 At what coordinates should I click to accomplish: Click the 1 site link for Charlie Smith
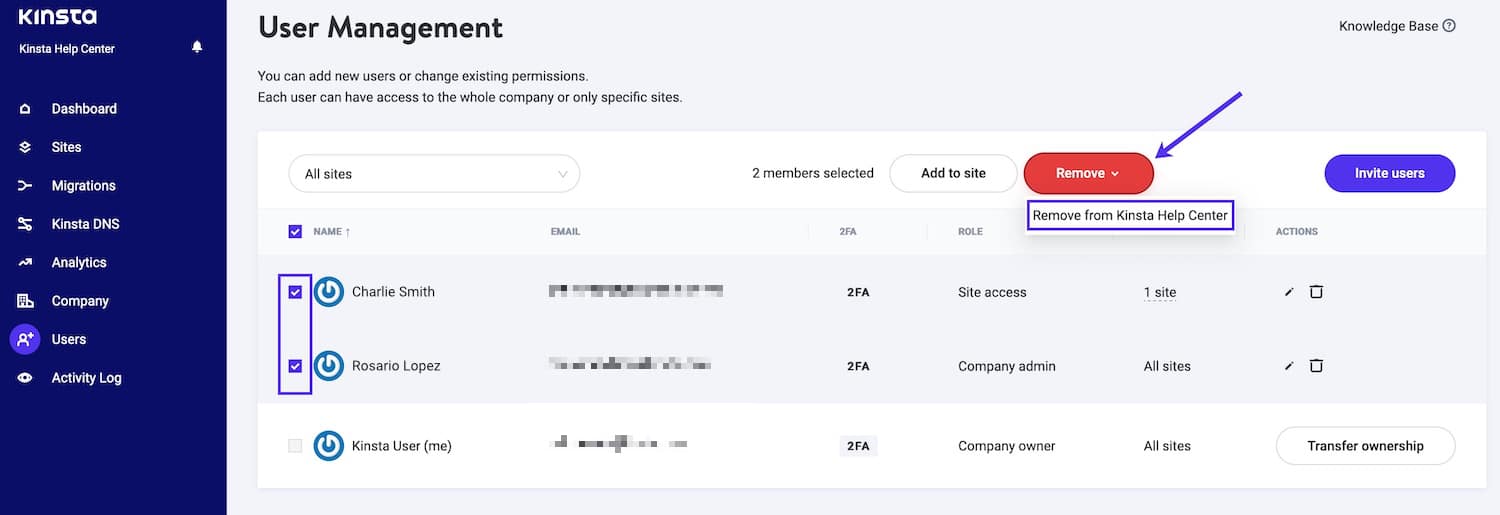point(1160,293)
